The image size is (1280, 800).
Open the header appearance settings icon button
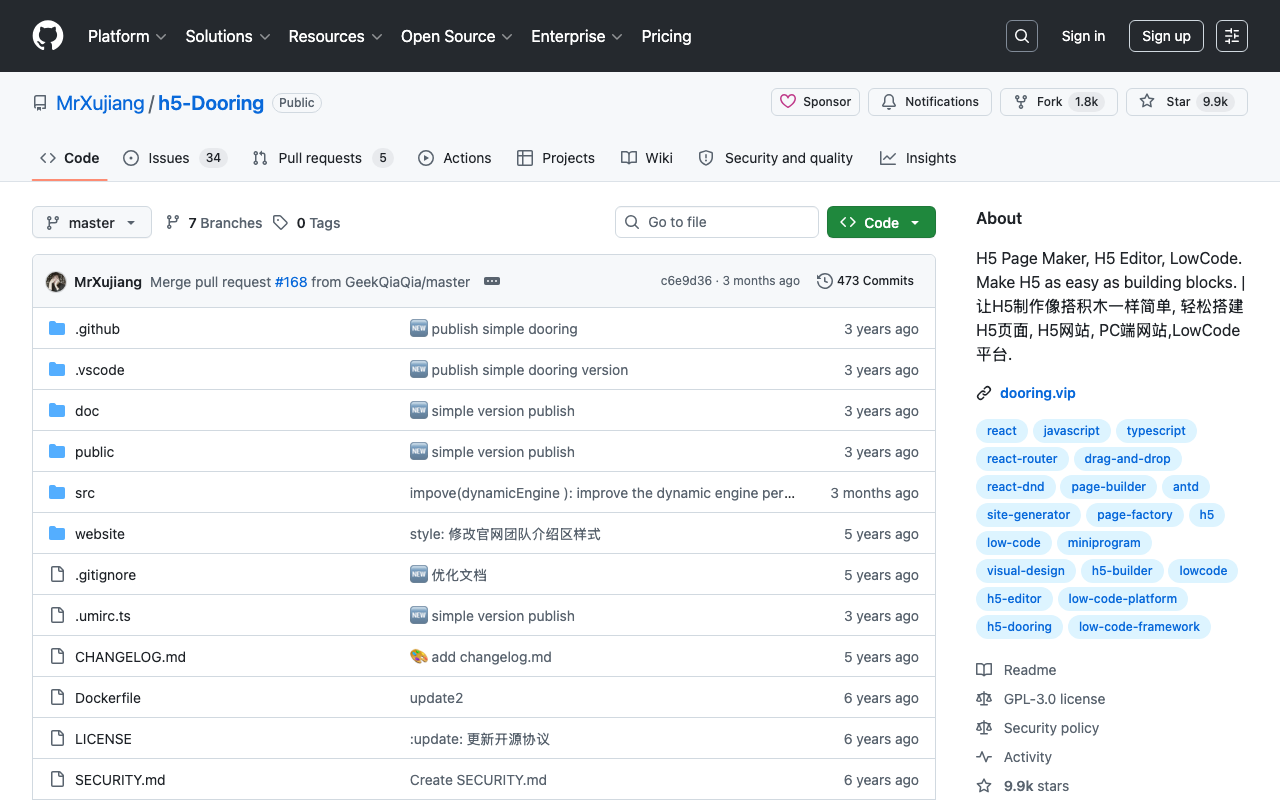click(1232, 36)
